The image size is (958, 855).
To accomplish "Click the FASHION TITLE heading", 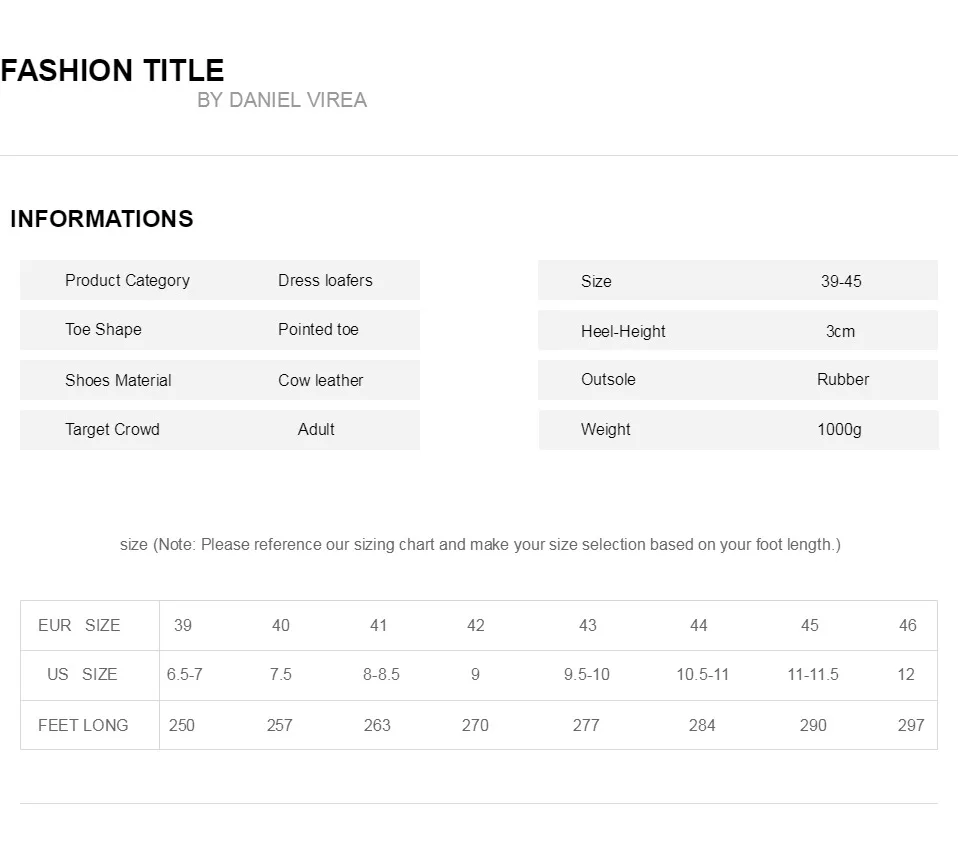I will pyautogui.click(x=112, y=71).
